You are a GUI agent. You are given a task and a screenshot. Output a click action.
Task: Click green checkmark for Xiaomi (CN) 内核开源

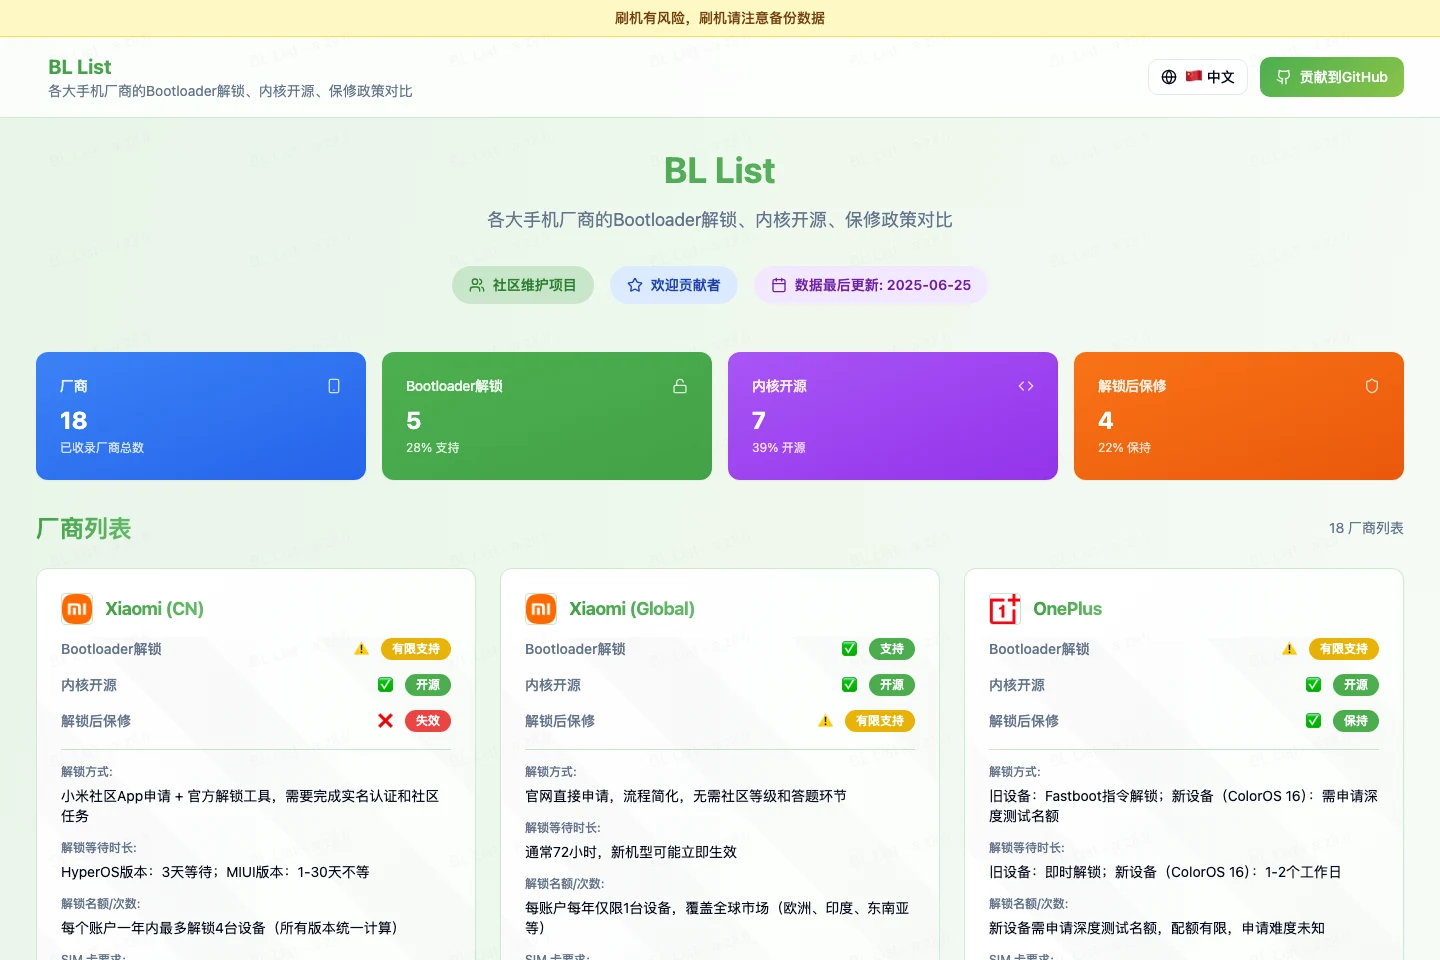tap(385, 685)
